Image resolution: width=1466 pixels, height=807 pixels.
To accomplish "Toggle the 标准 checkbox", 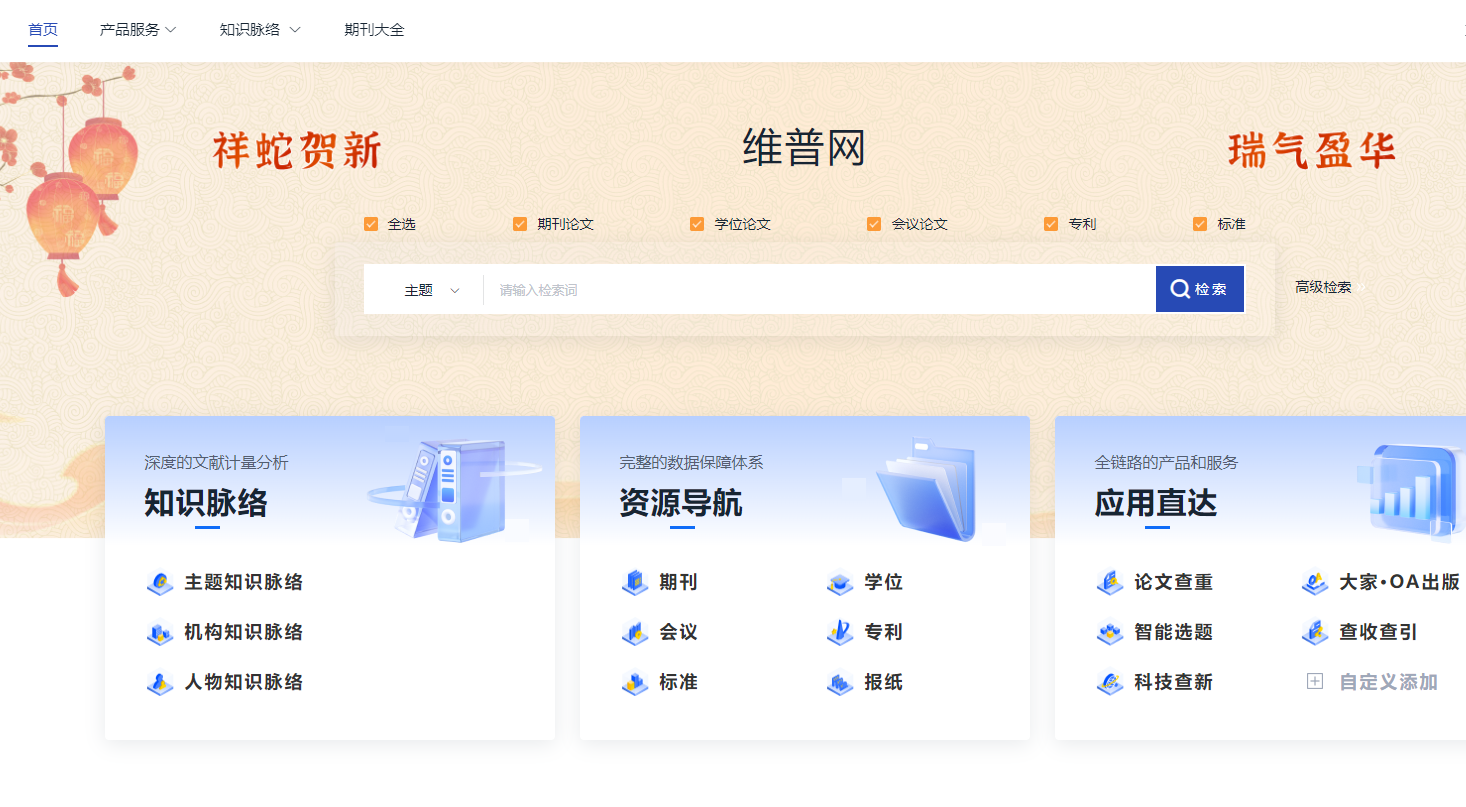I will point(1200,224).
